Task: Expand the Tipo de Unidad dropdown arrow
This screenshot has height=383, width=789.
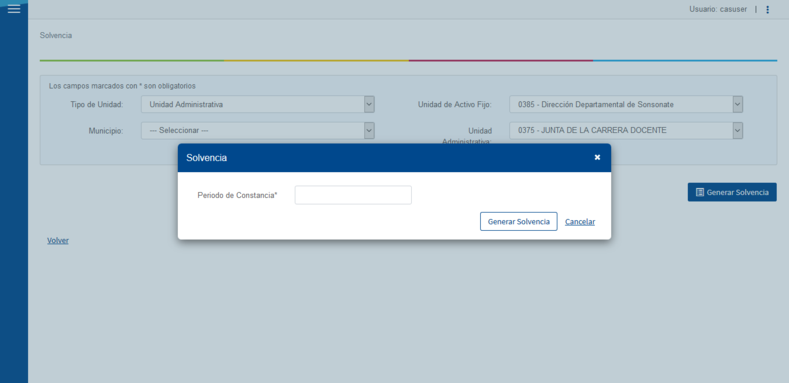Action: point(369,104)
